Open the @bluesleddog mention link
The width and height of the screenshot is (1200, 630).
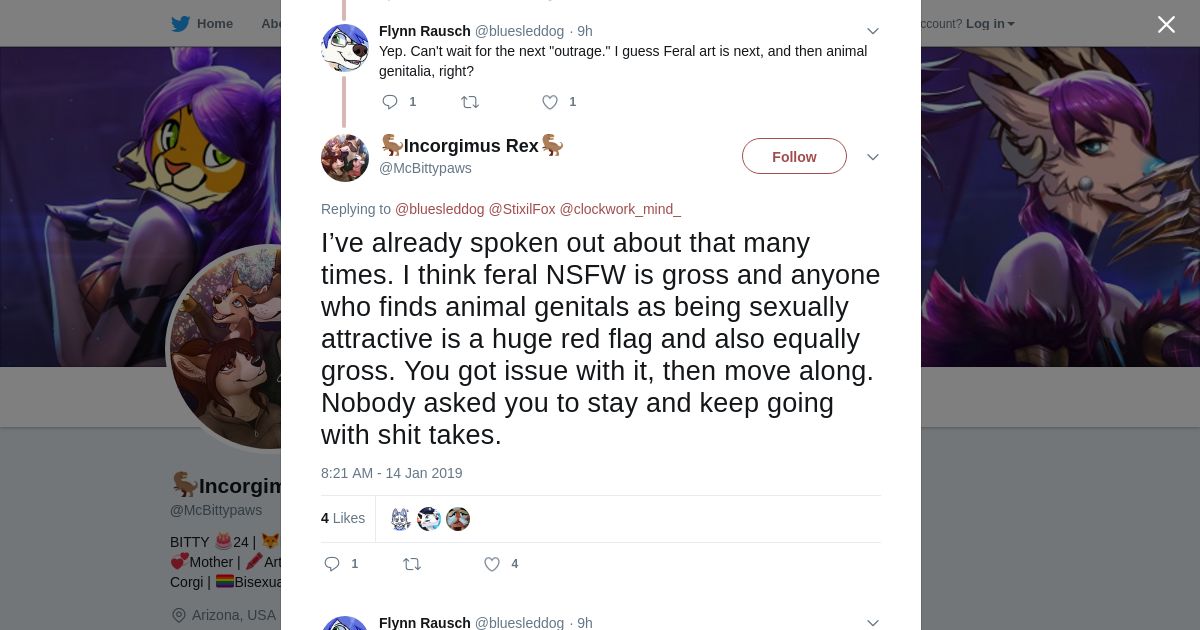click(x=439, y=209)
